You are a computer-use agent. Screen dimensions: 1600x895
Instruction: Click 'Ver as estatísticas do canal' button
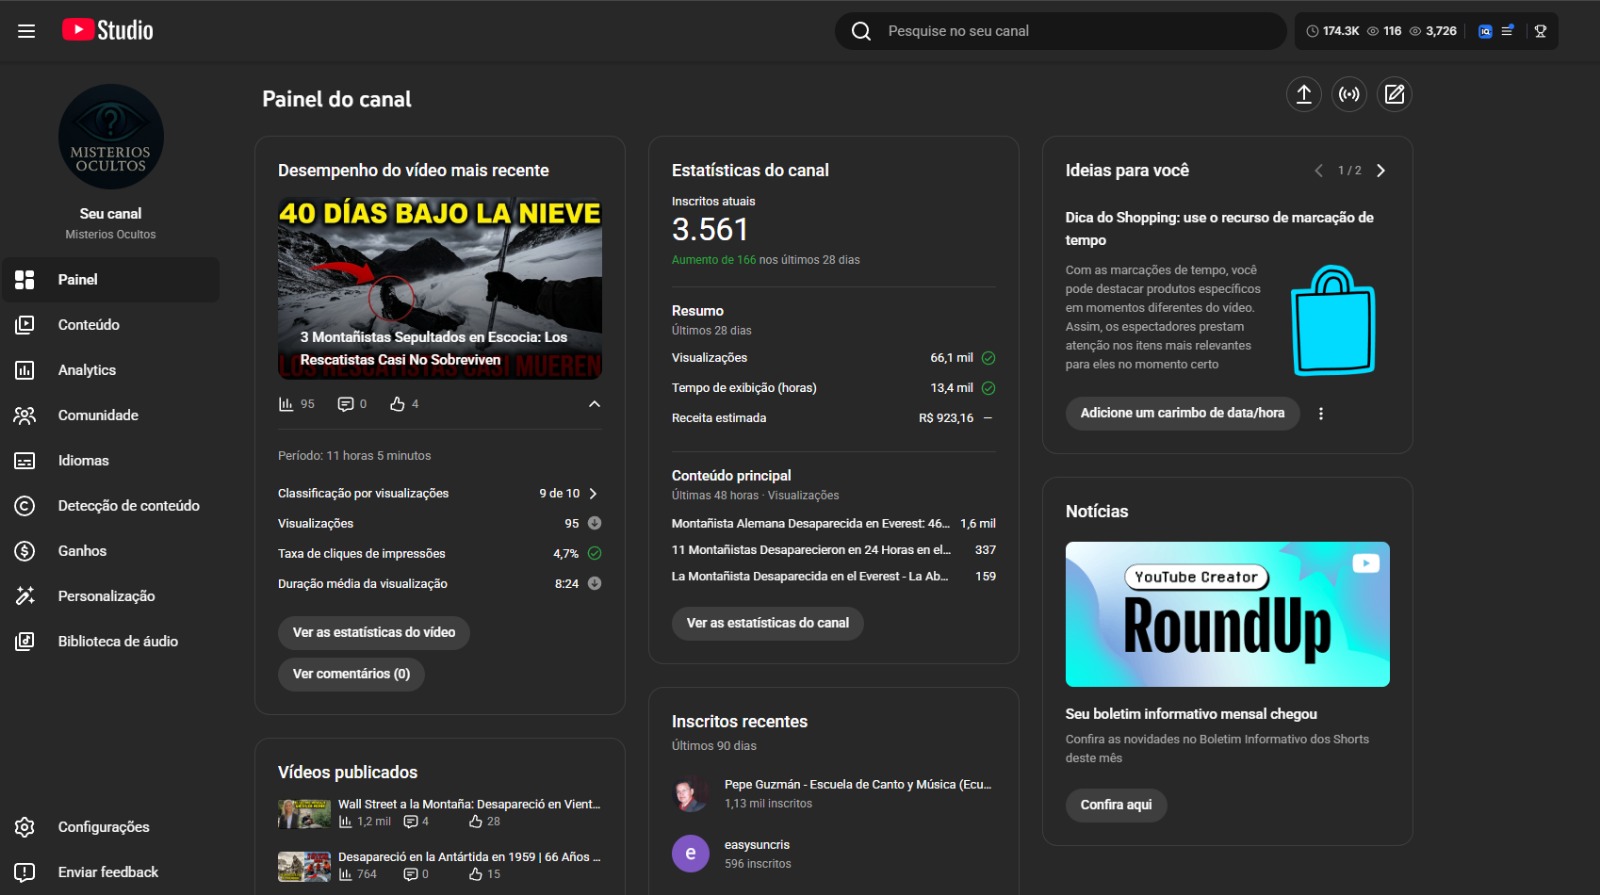coord(767,623)
